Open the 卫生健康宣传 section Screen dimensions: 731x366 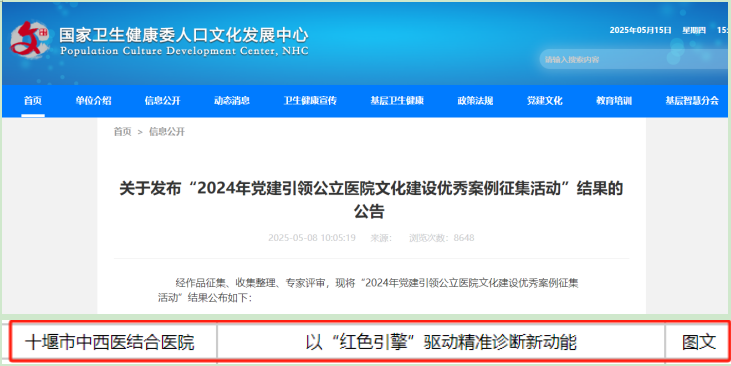tap(310, 101)
